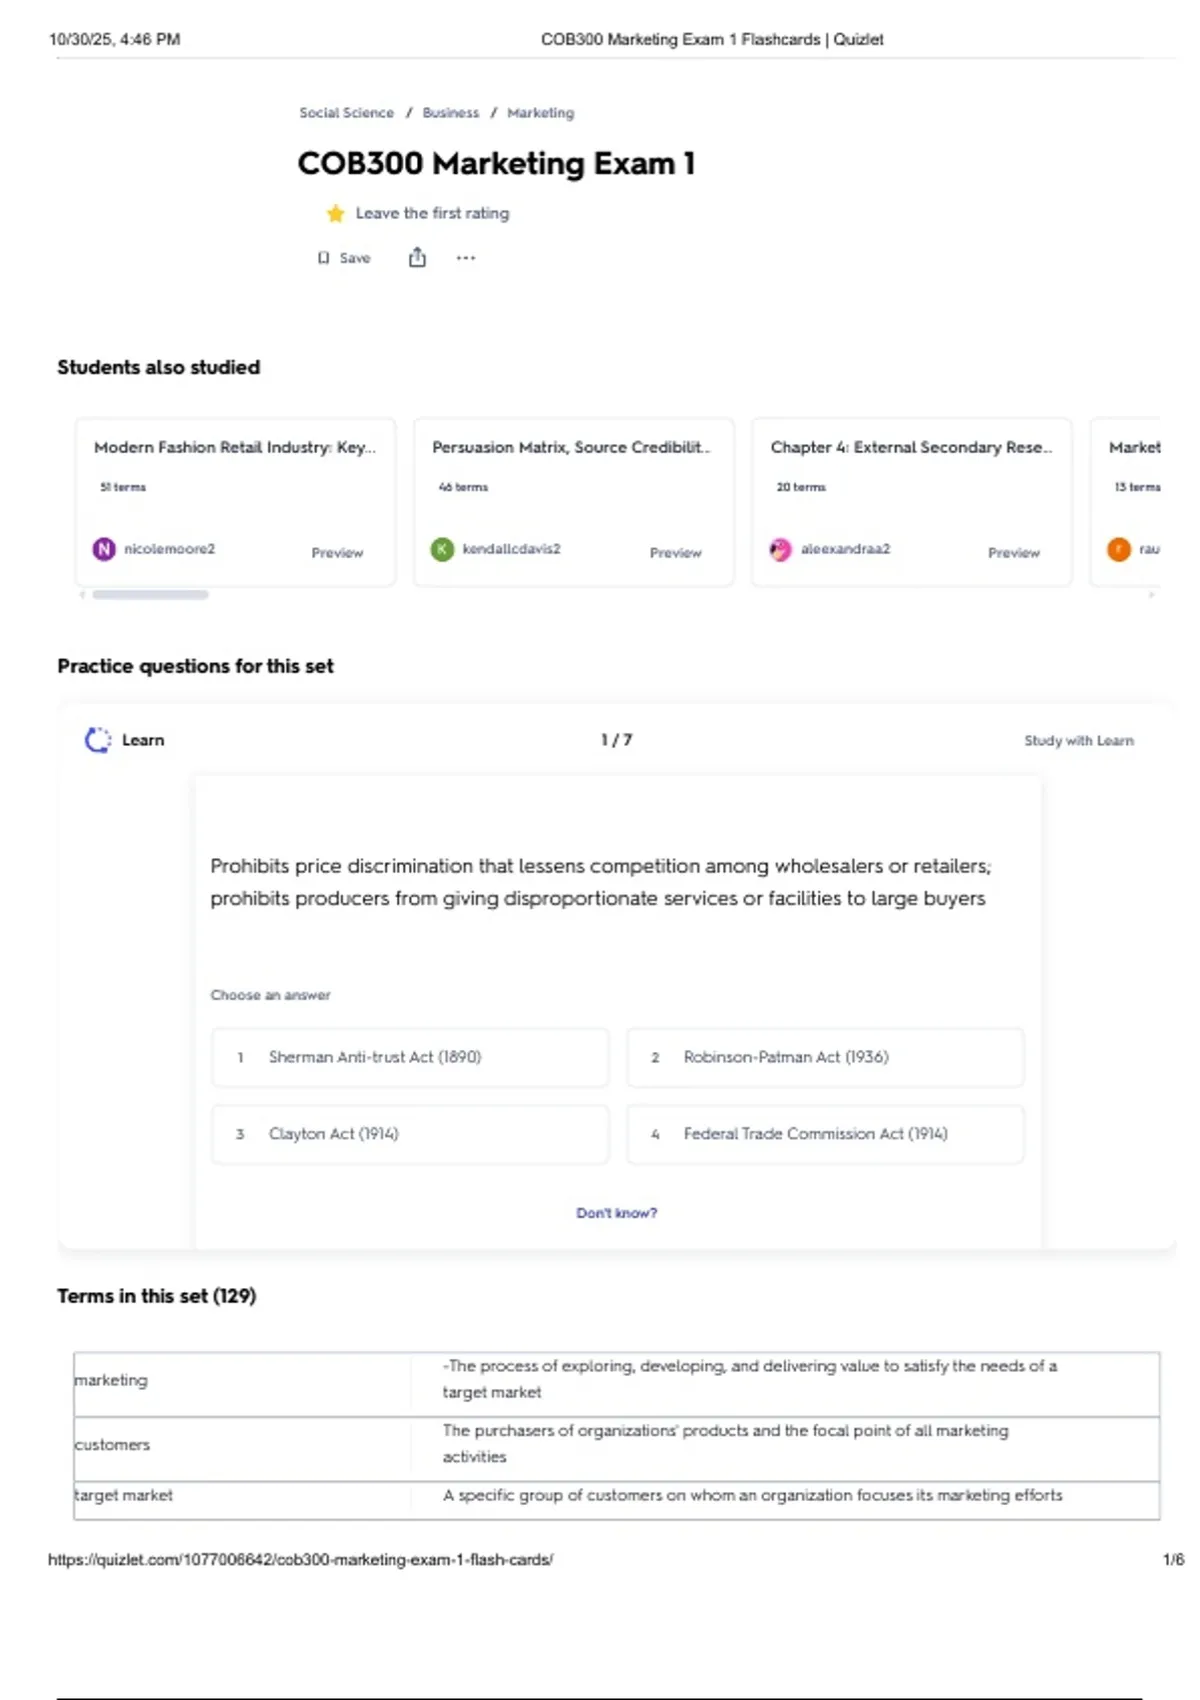The height and width of the screenshot is (1700, 1200).
Task: Open nicolemoore2 profile avatar
Action: pos(104,549)
